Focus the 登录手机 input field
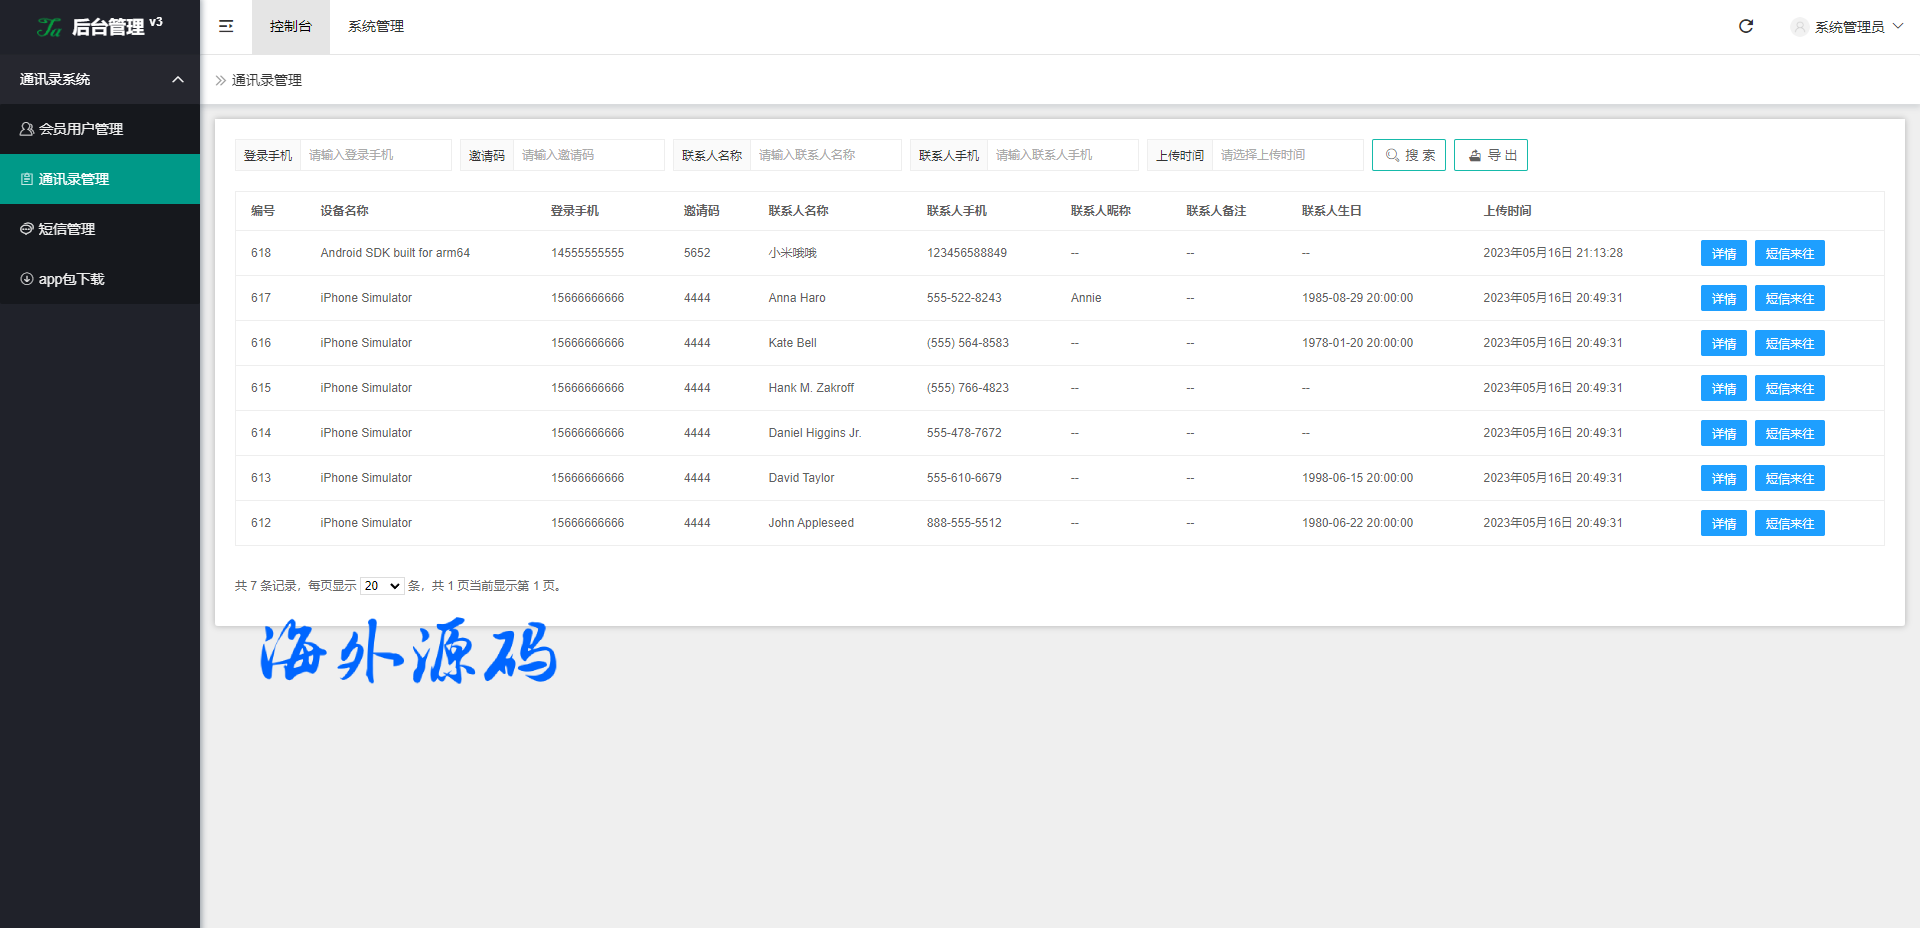Image resolution: width=1920 pixels, height=928 pixels. [x=375, y=155]
